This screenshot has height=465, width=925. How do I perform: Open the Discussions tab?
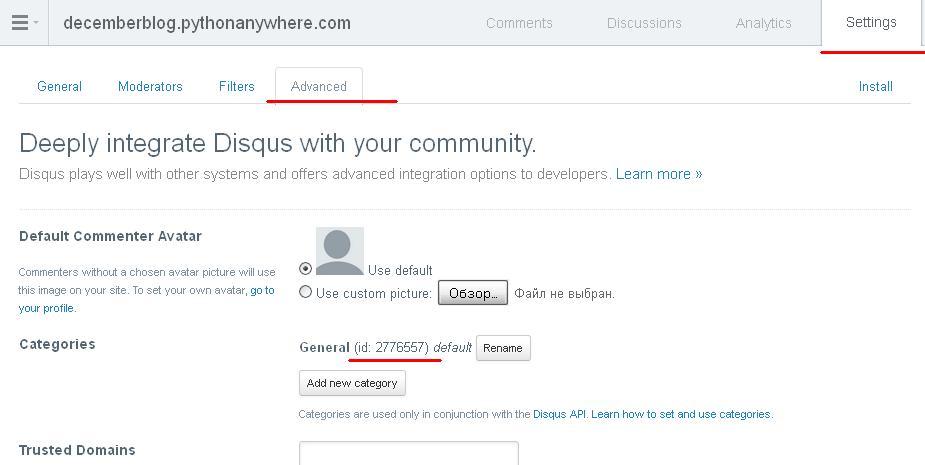coord(644,23)
